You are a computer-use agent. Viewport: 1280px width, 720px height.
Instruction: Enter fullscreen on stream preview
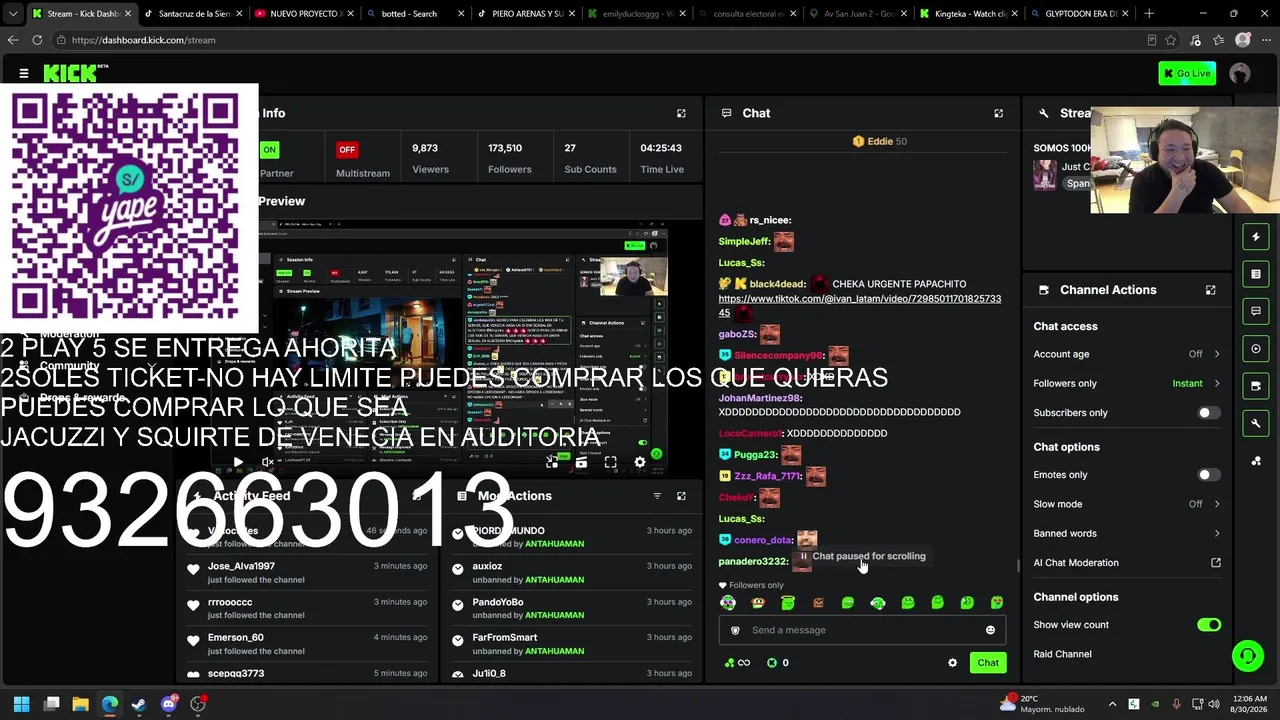click(610, 462)
